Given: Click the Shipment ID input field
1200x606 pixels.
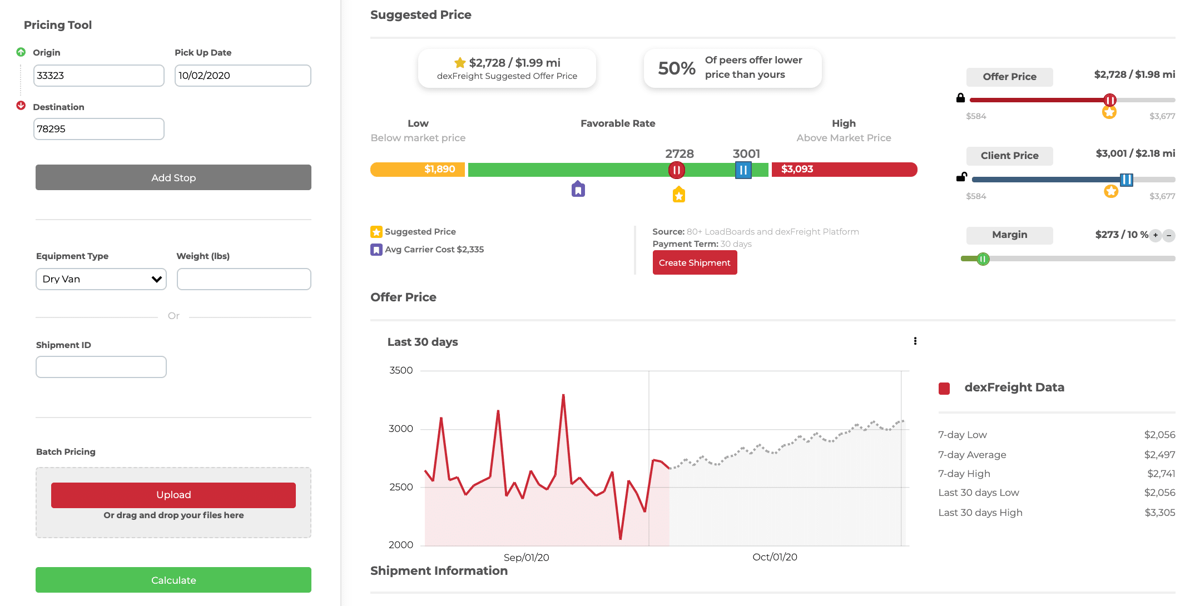Looking at the screenshot, I should (x=101, y=367).
